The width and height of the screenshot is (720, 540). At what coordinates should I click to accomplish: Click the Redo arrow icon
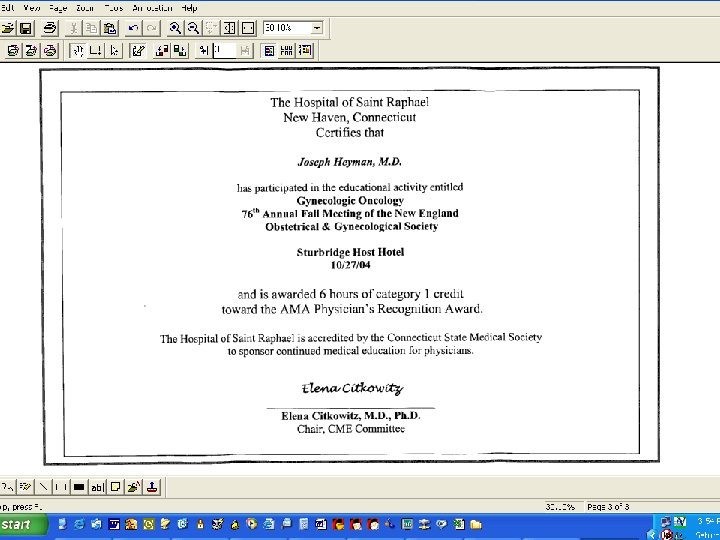[152, 28]
